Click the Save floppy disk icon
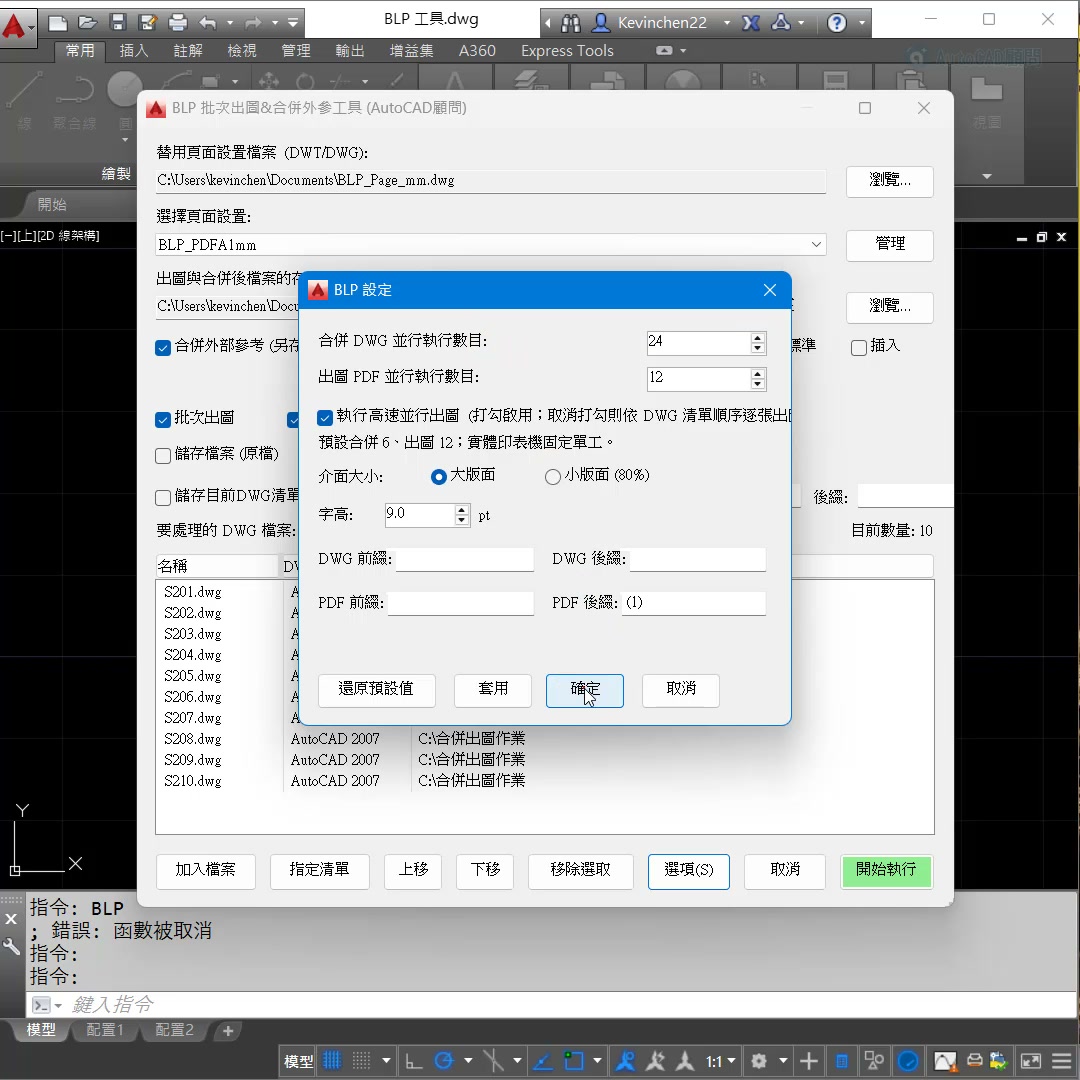The height and width of the screenshot is (1080, 1080). pyautogui.click(x=118, y=23)
